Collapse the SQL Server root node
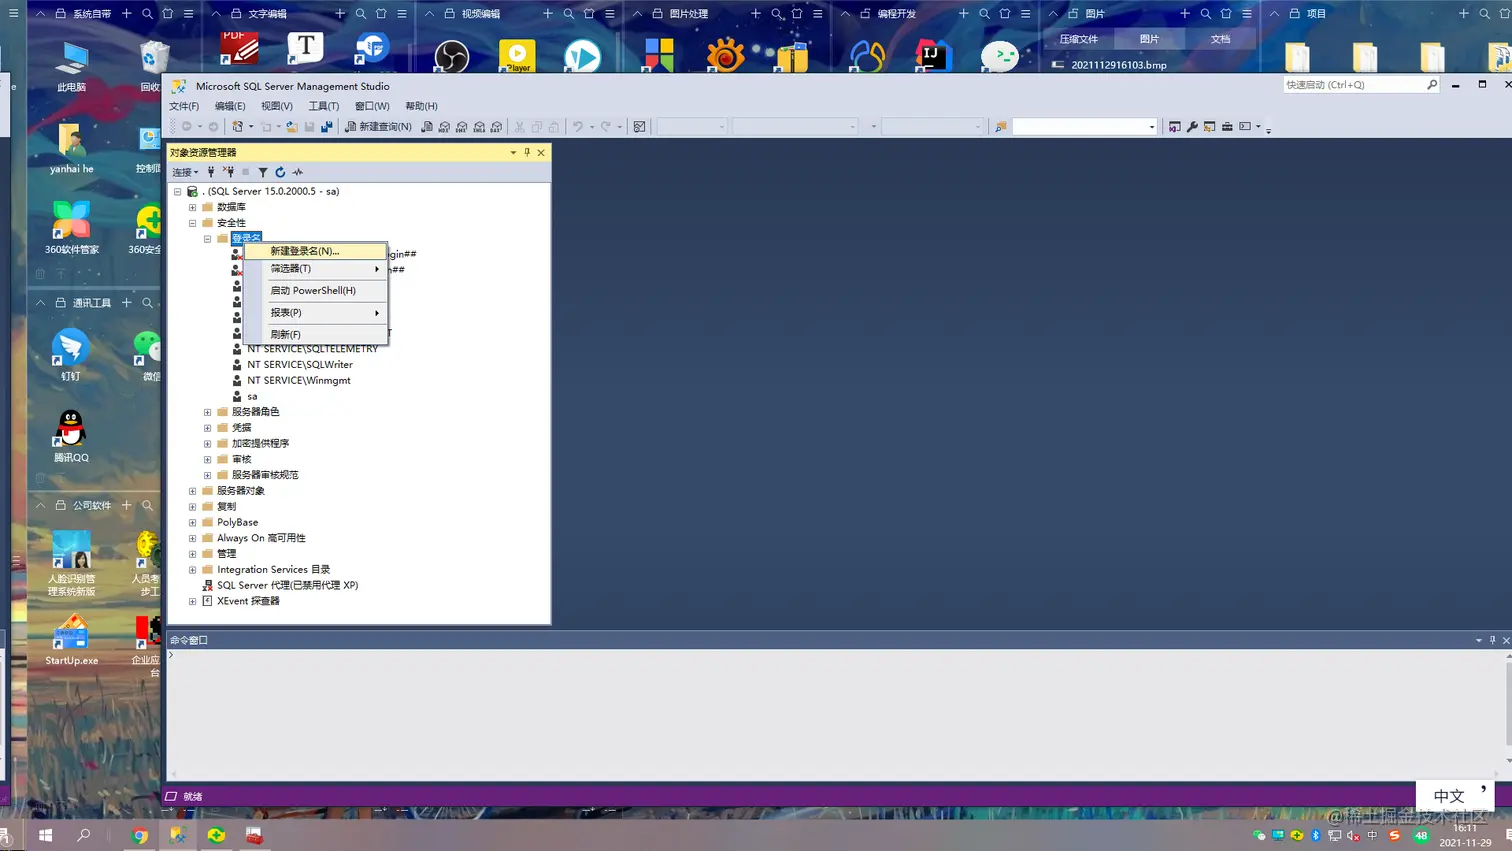 coord(178,191)
